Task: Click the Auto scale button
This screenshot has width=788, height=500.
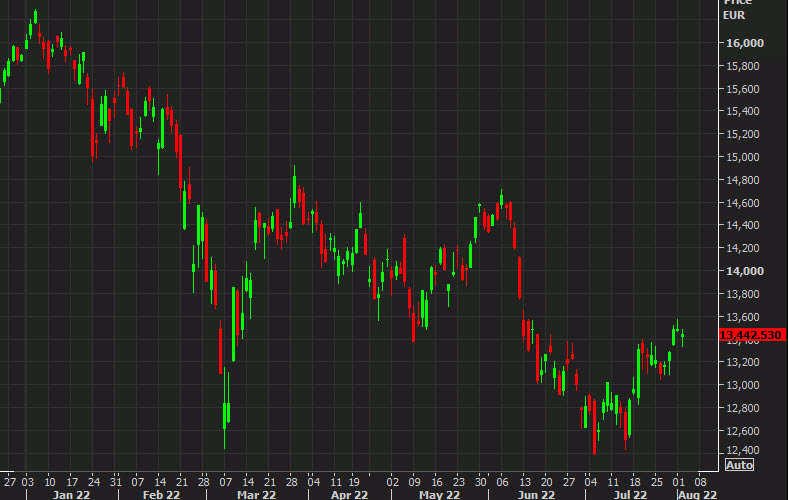Action: (739, 465)
